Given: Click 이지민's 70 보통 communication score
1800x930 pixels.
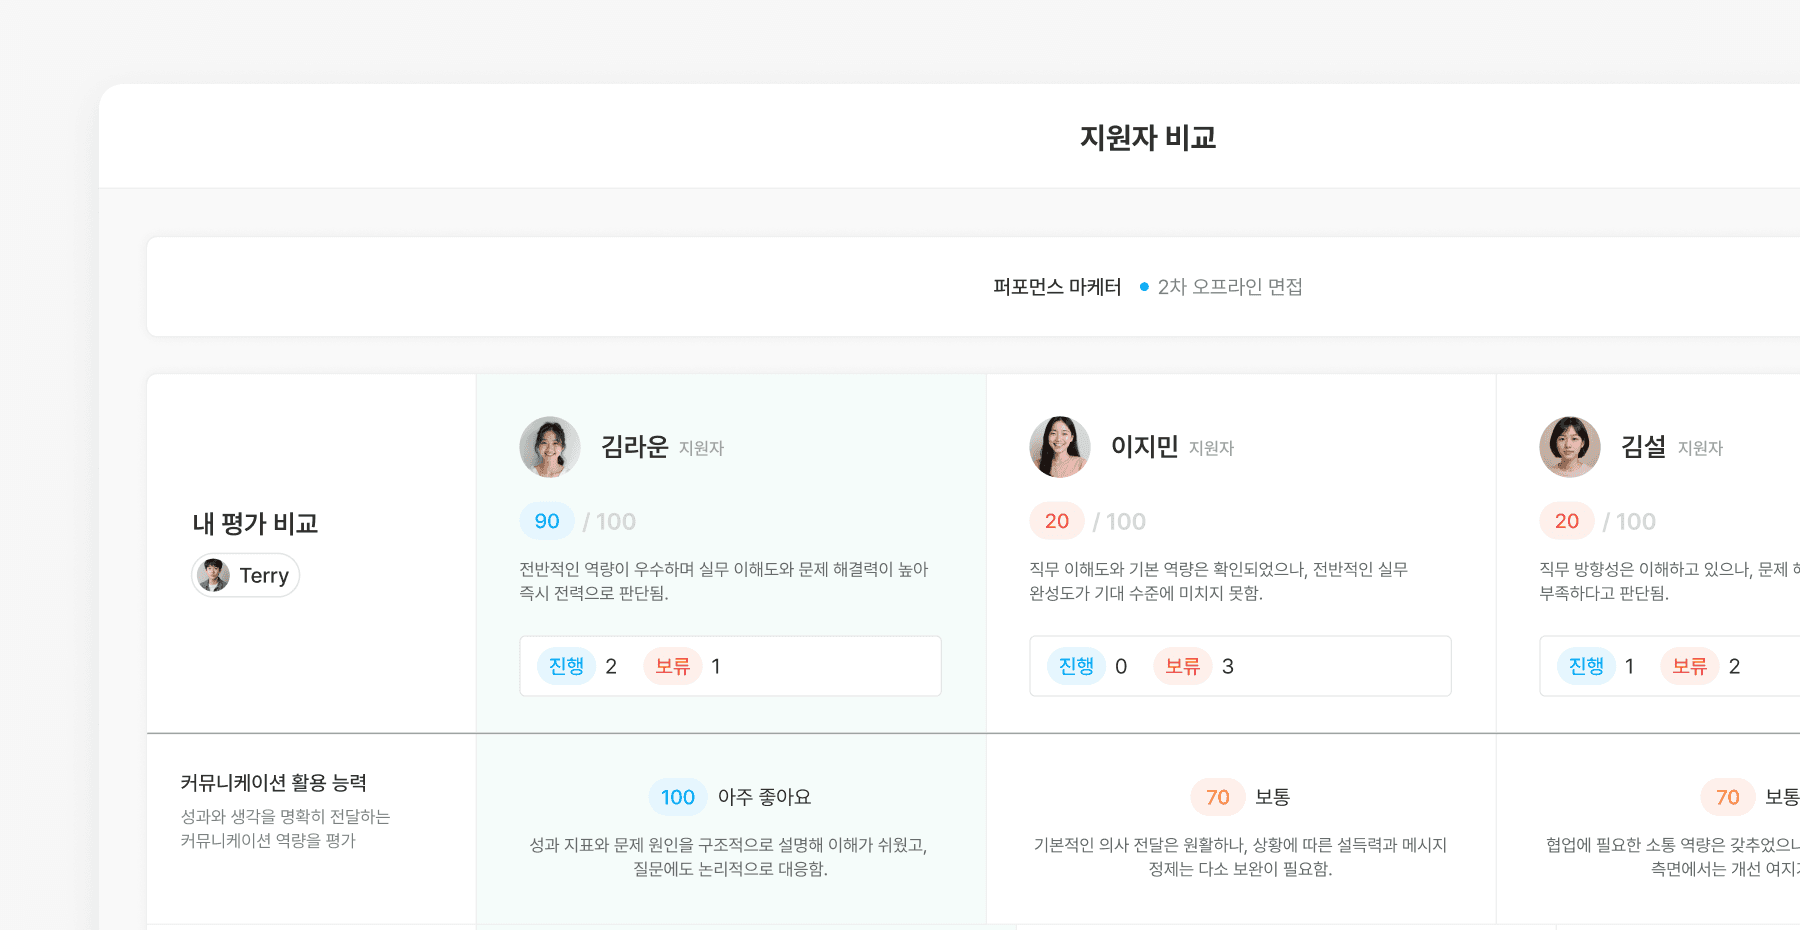Looking at the screenshot, I should click(1218, 797).
